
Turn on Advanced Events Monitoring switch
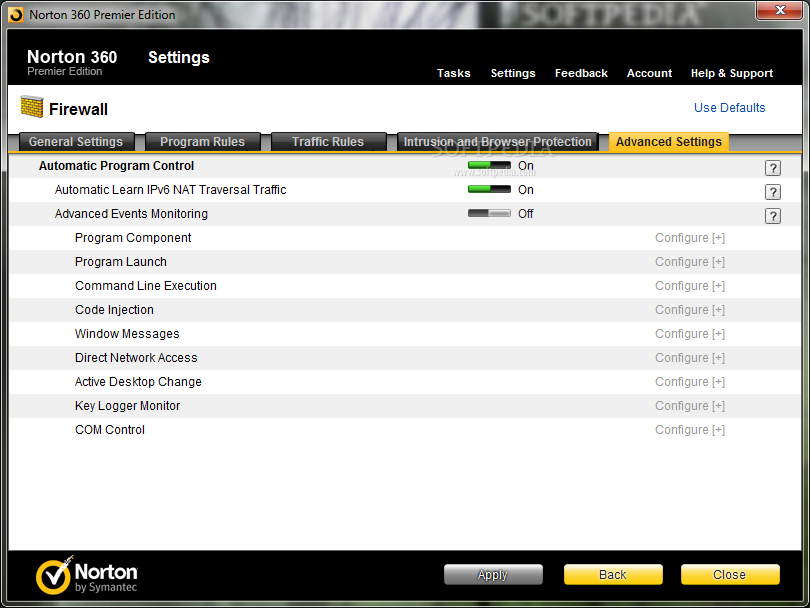point(489,213)
